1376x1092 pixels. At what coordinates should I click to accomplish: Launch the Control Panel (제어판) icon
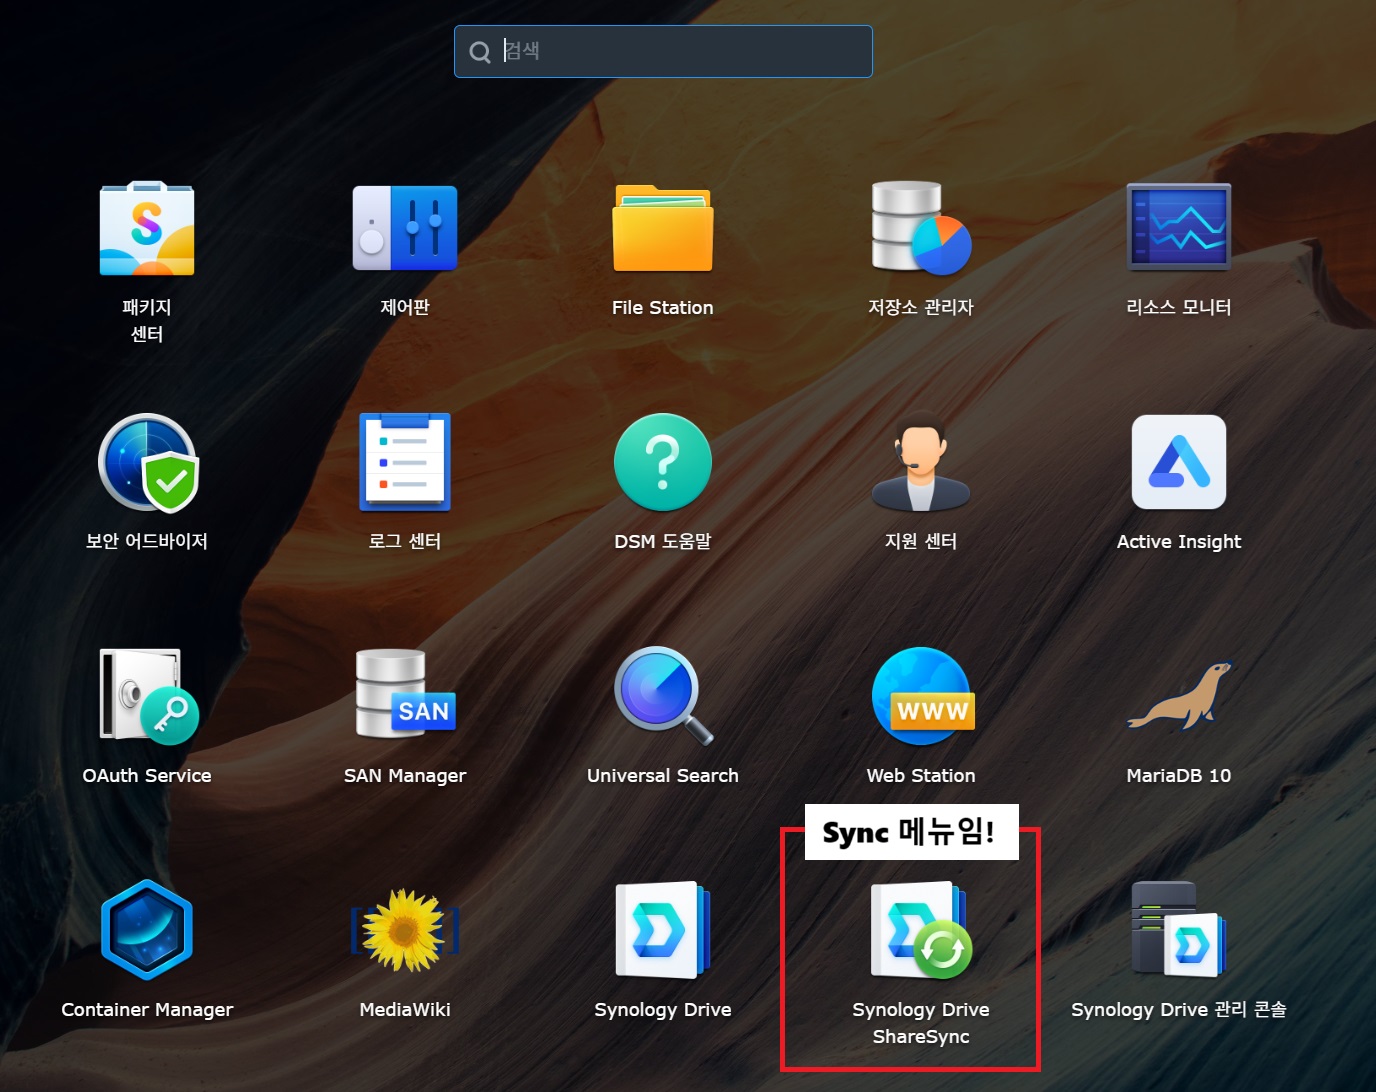coord(405,229)
